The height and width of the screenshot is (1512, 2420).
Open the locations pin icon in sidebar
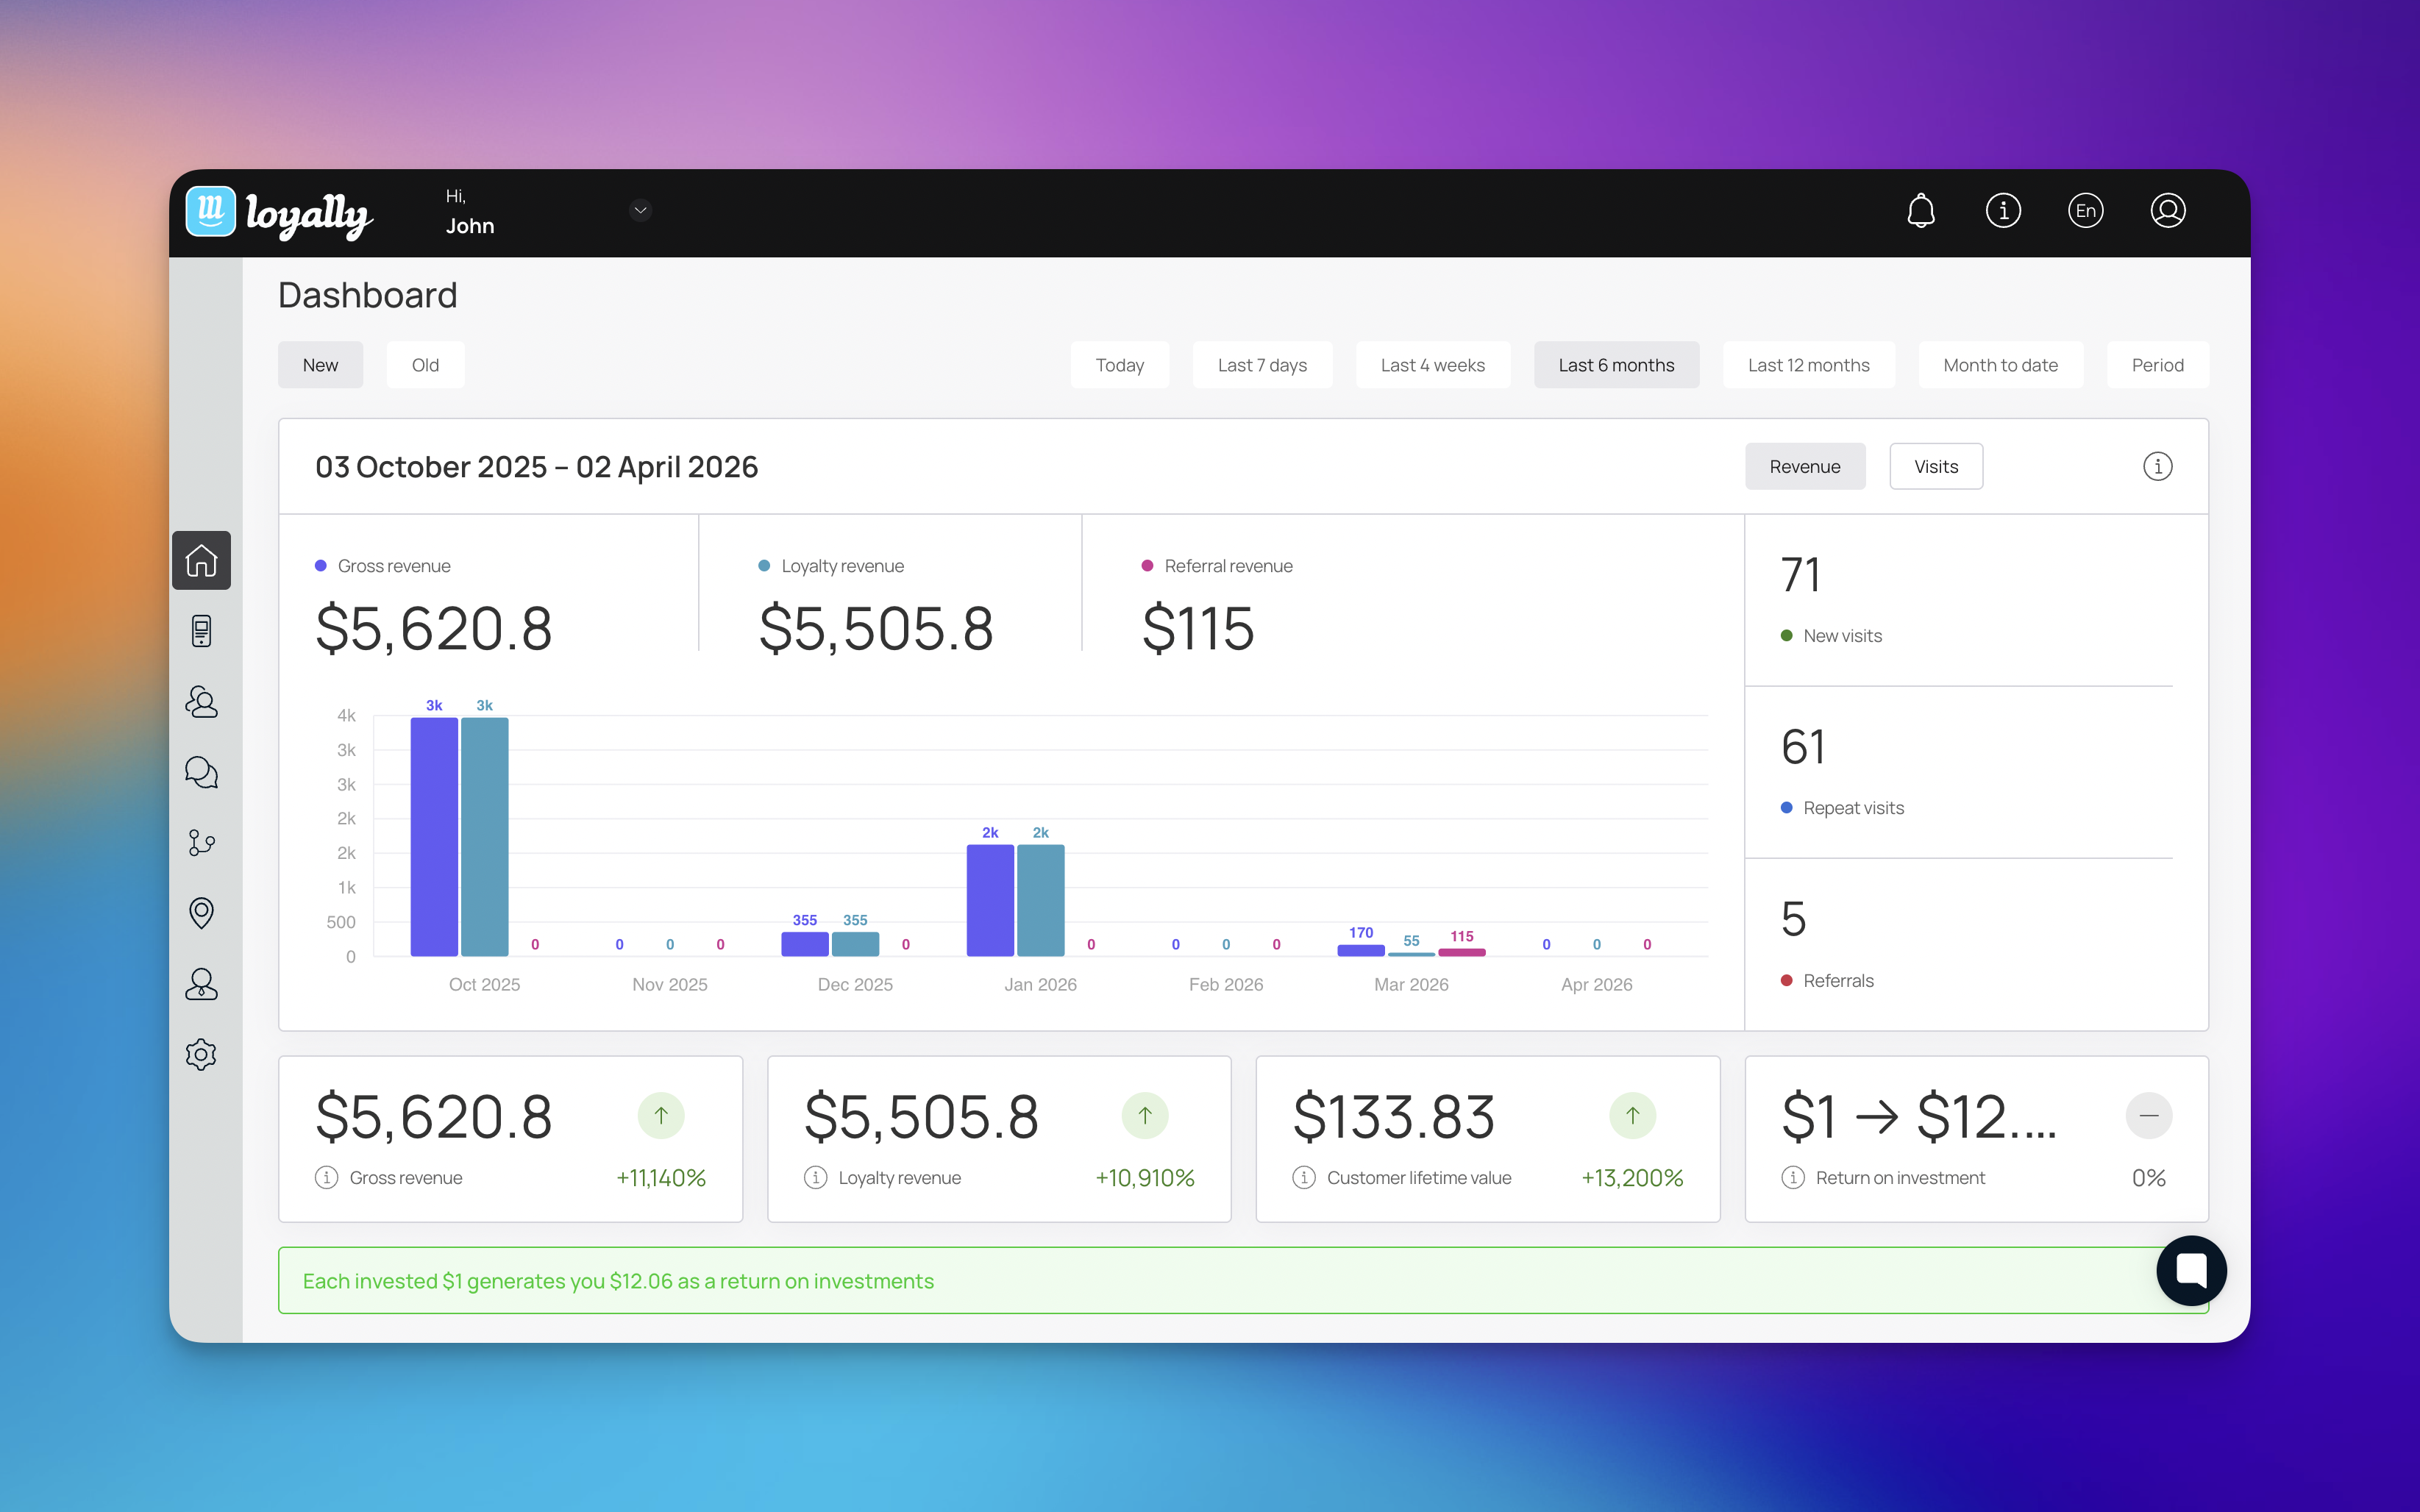[x=201, y=913]
